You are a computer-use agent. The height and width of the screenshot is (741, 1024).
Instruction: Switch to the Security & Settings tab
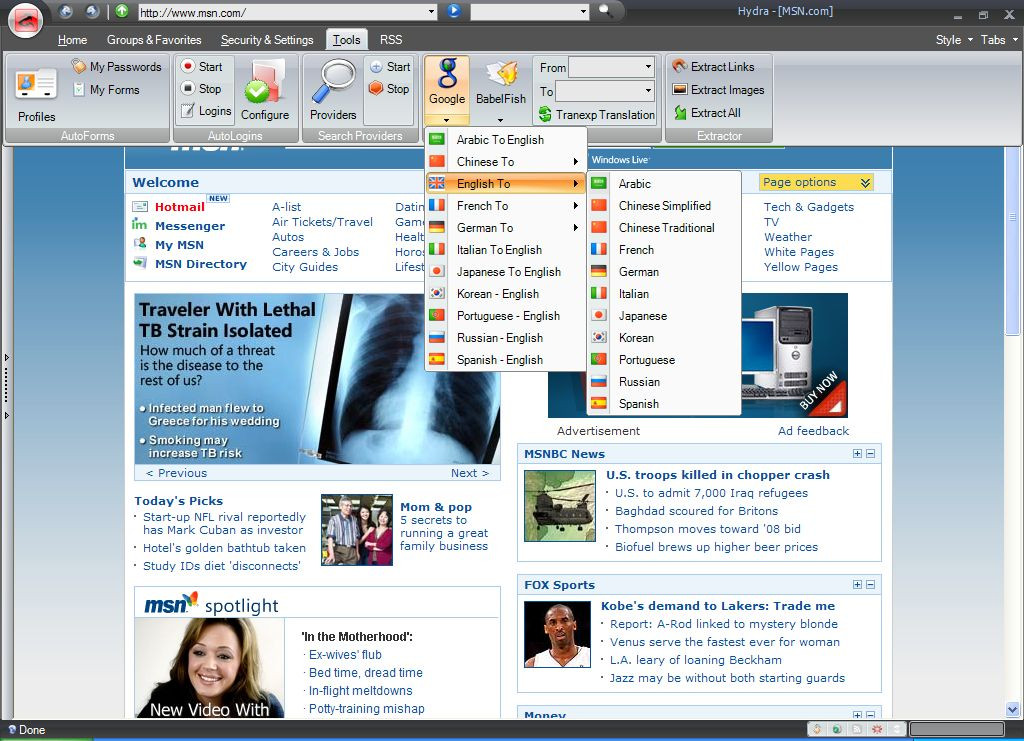(x=267, y=40)
